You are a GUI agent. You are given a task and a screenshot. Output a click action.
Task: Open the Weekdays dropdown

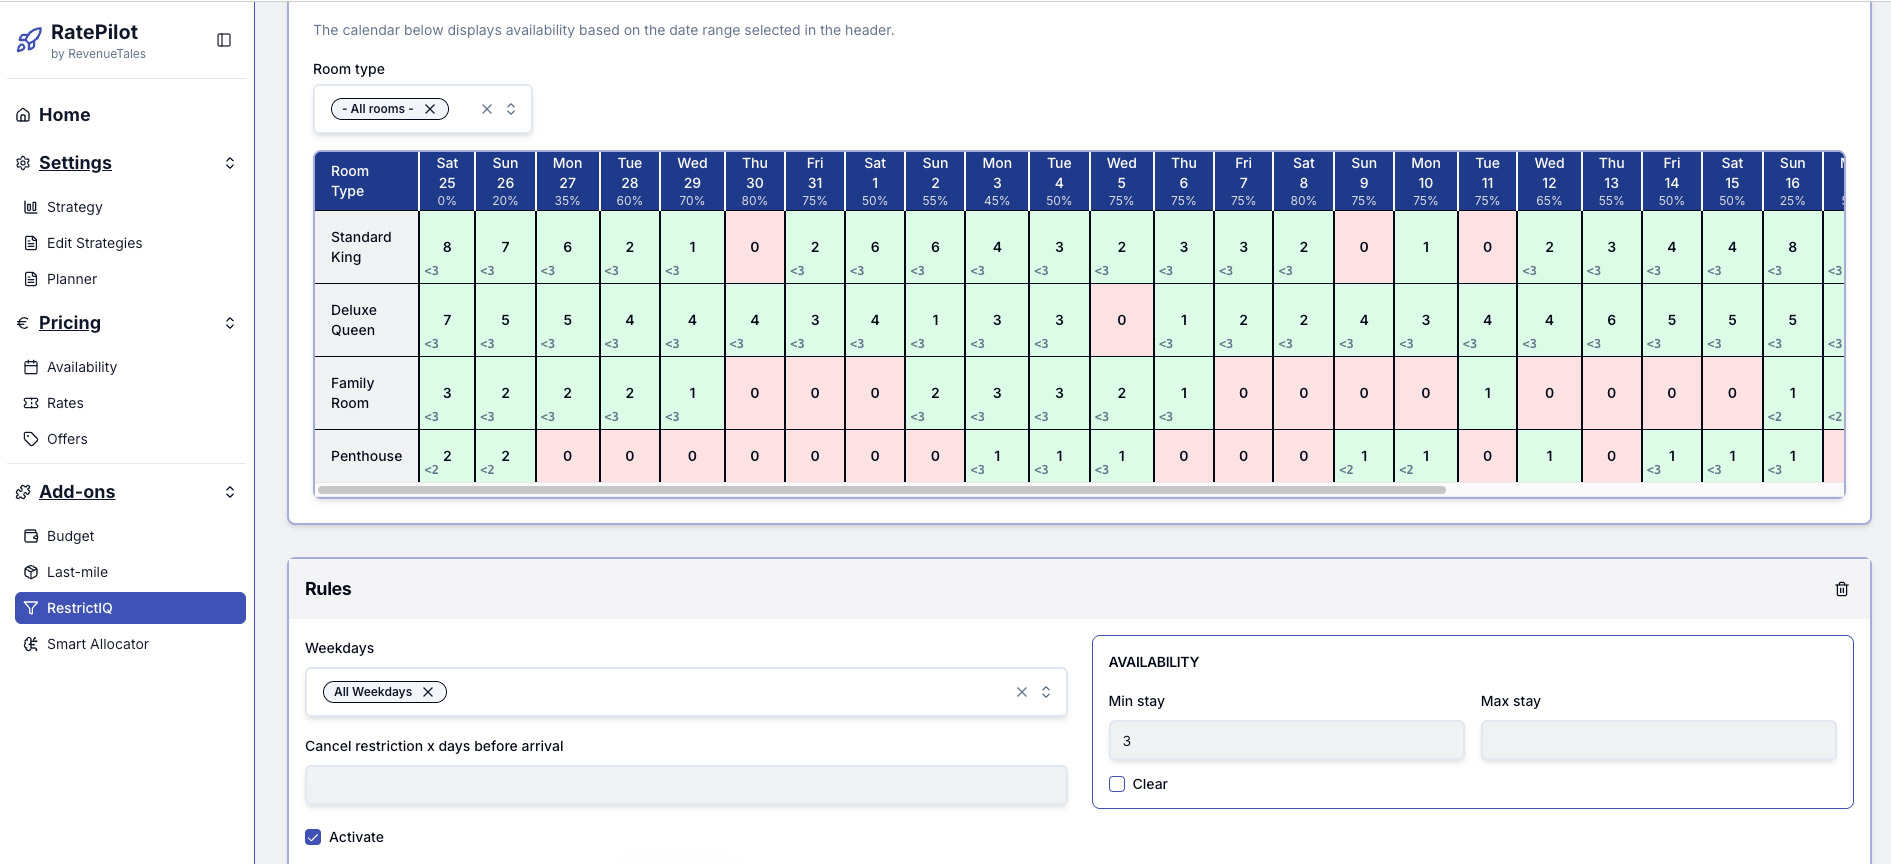click(1046, 692)
